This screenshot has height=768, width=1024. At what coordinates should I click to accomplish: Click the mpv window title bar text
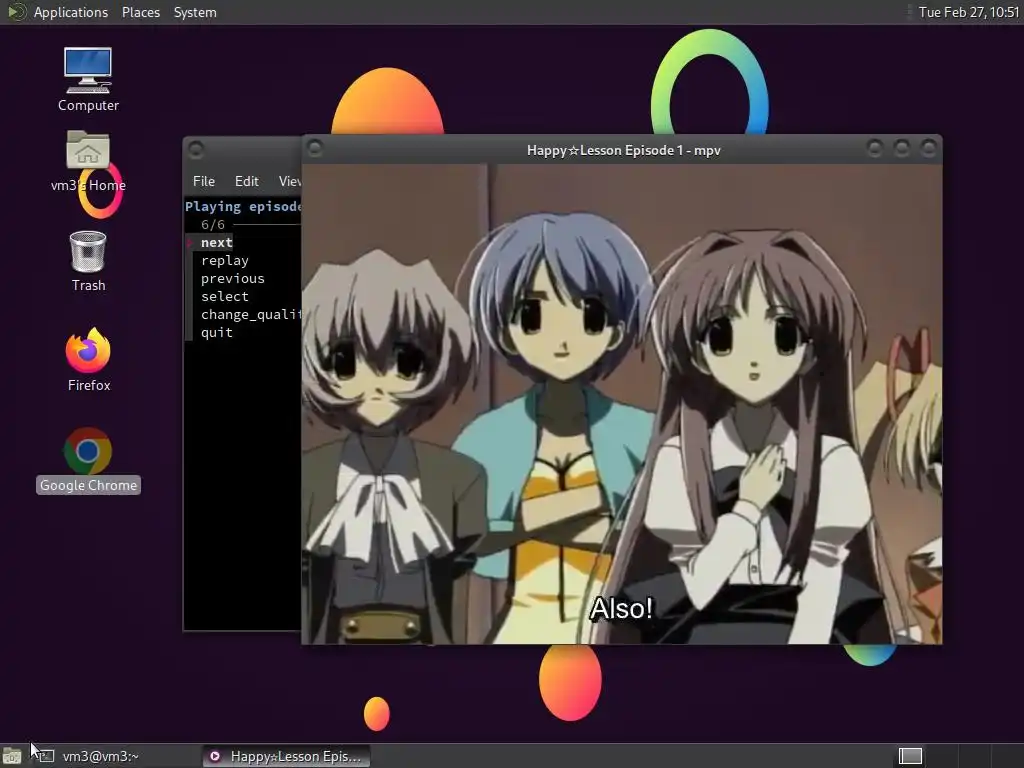point(624,150)
